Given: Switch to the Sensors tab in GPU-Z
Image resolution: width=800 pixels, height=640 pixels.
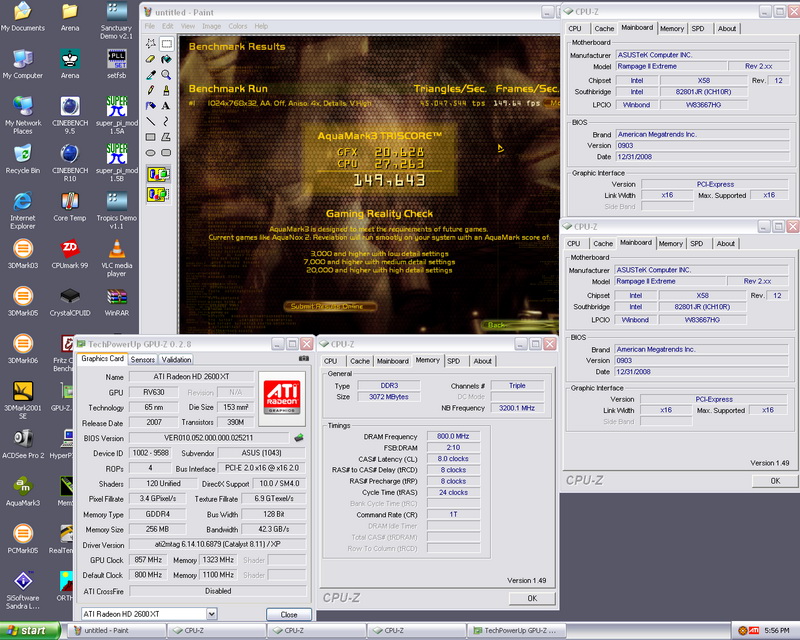Looking at the screenshot, I should (x=142, y=359).
